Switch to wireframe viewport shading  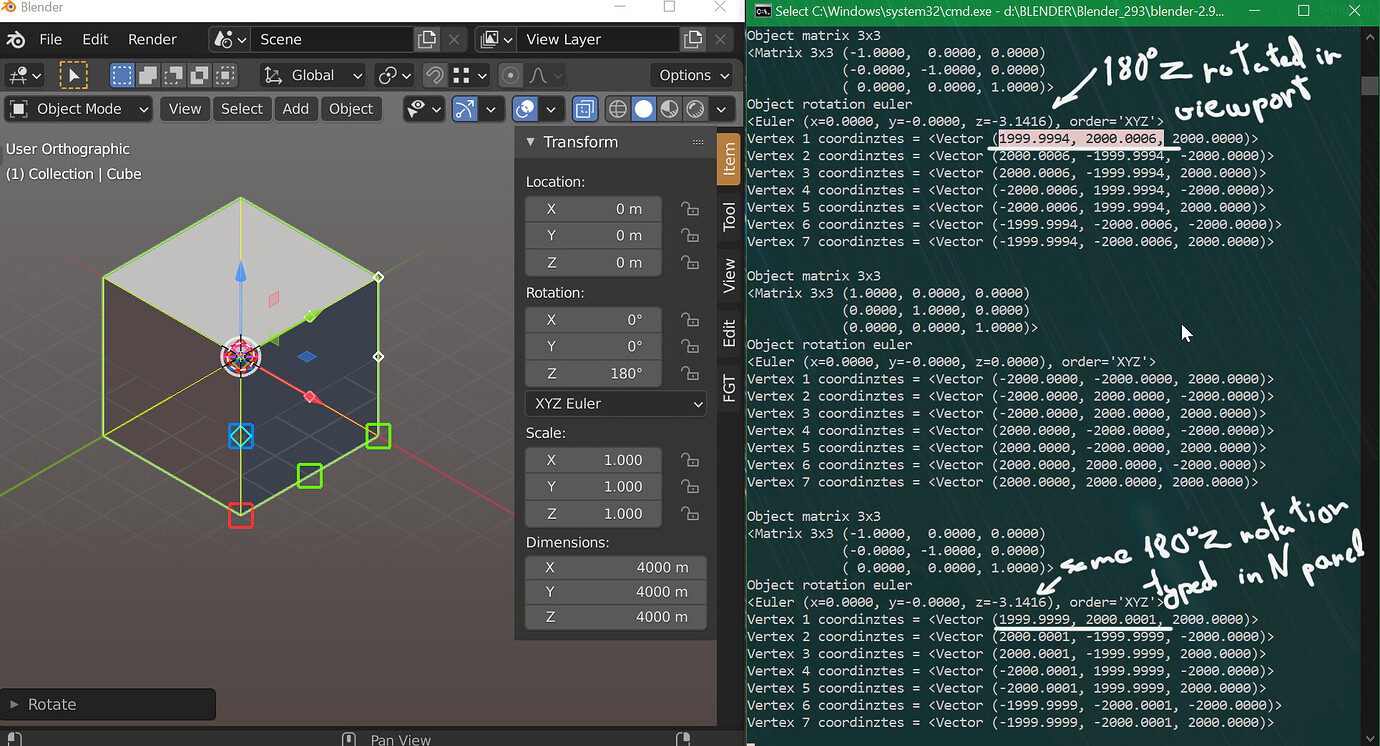point(618,109)
